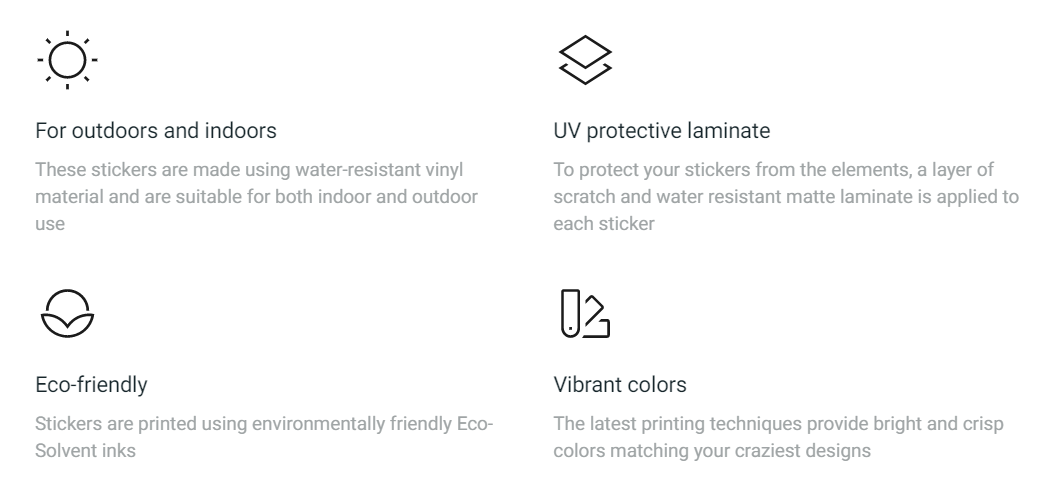The image size is (1054, 495).
Task: Select the 'UV protective laminate' heading
Action: [661, 130]
